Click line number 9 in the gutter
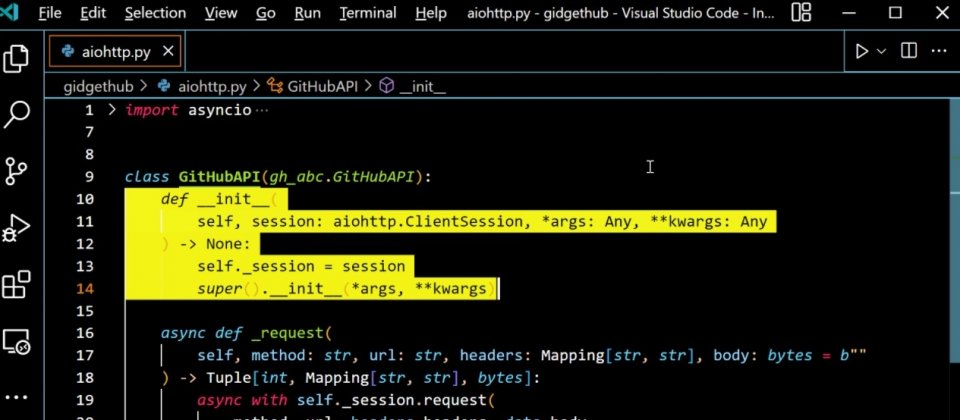Viewport: 960px width, 420px height. [89, 177]
